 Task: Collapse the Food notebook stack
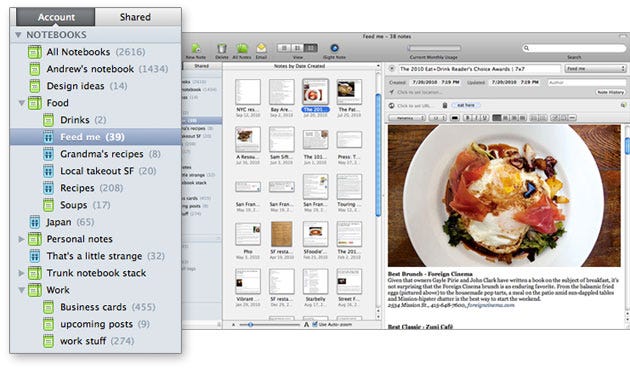22,103
